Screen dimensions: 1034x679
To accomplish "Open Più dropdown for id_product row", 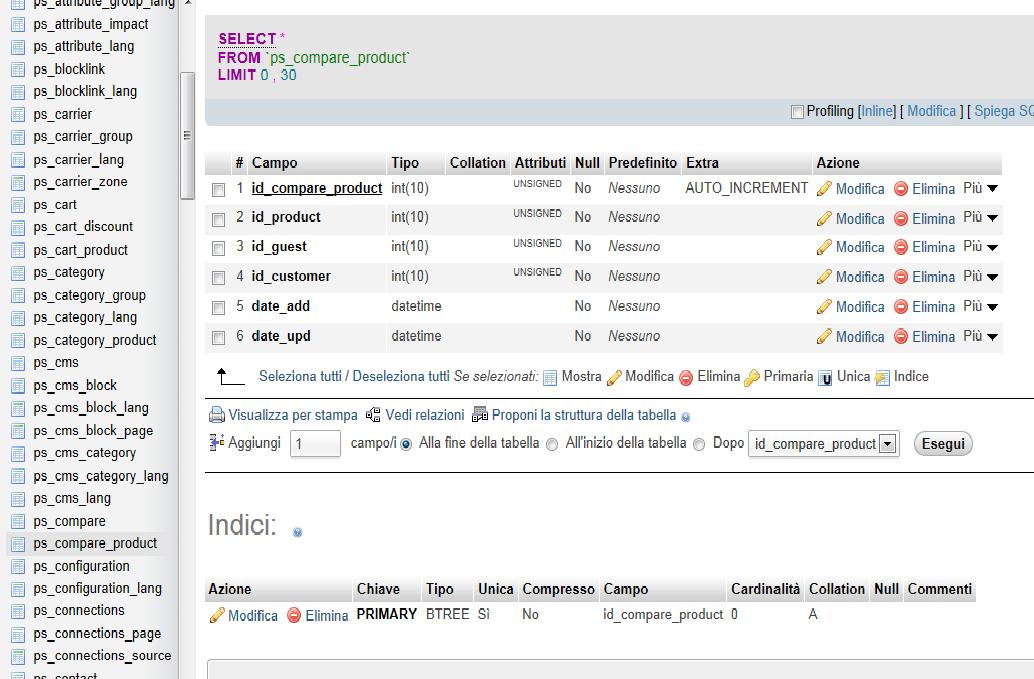I will pyautogui.click(x=981, y=218).
